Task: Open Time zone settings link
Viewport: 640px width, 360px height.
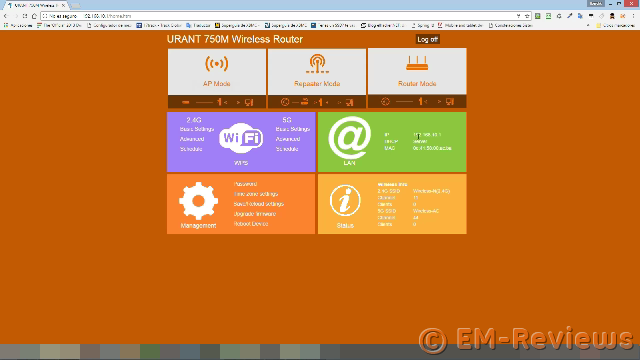Action: coord(256,194)
